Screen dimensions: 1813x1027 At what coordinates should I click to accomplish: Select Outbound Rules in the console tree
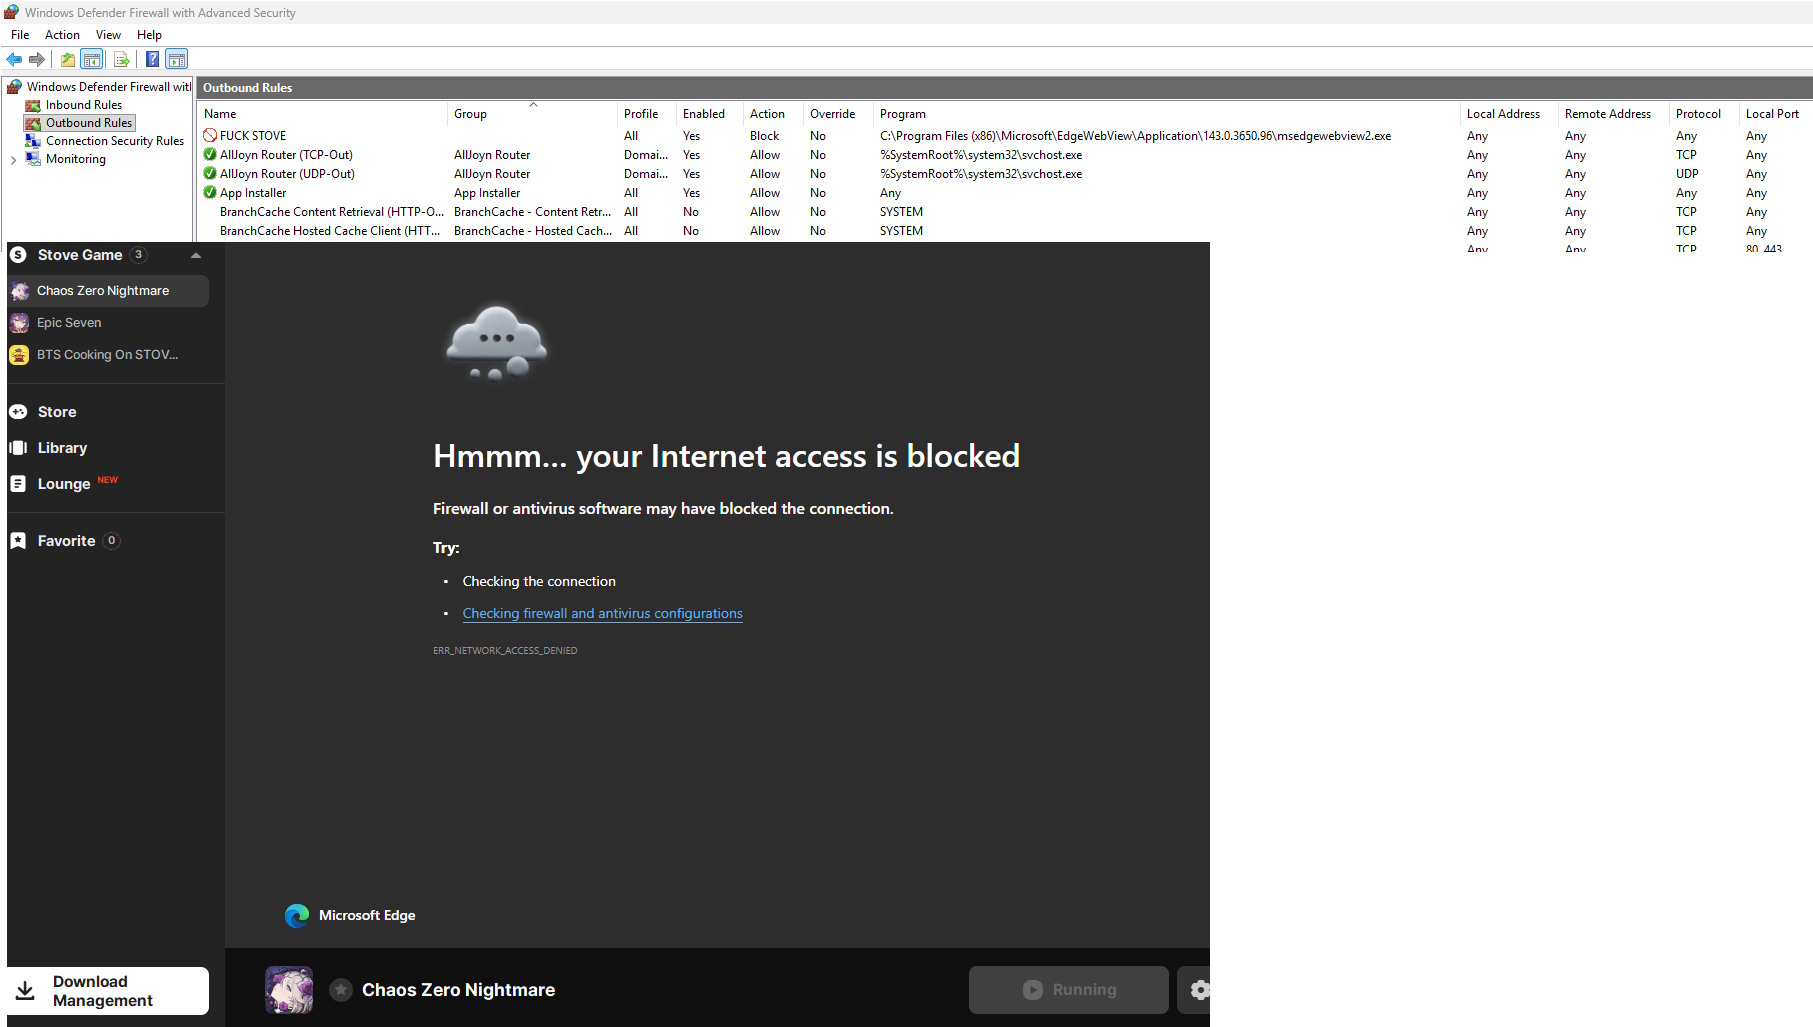(89, 123)
